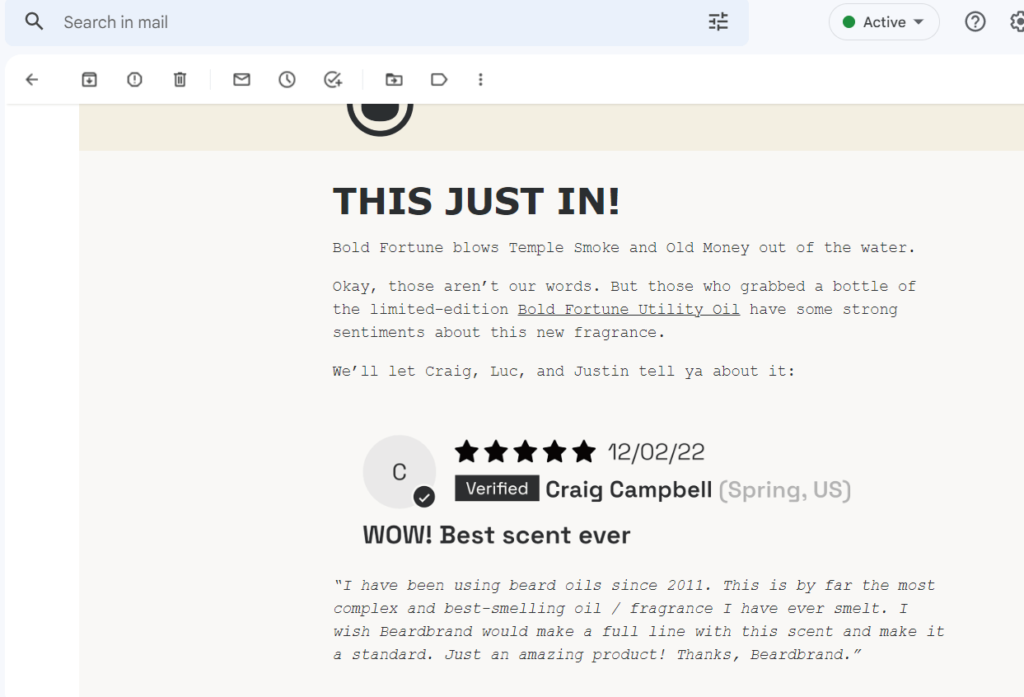This screenshot has width=1024, height=697.
Task: Delete this email with trash icon
Action: click(180, 80)
